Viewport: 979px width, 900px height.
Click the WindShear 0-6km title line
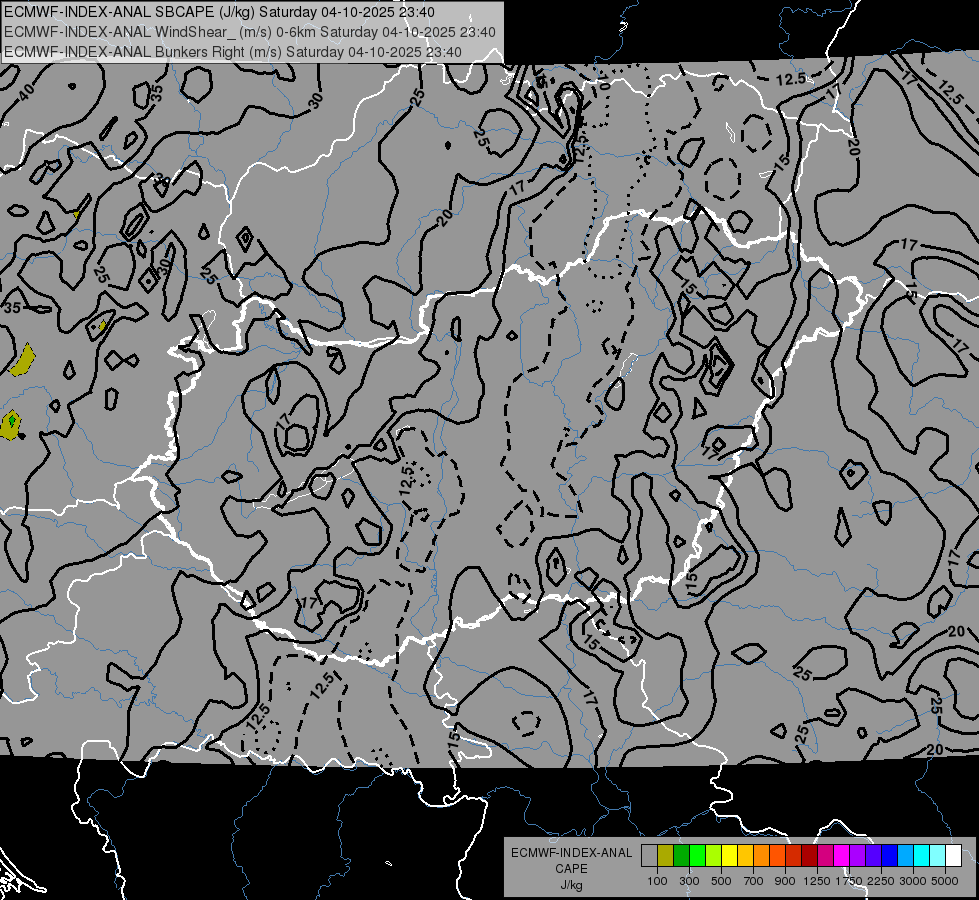[x=250, y=32]
